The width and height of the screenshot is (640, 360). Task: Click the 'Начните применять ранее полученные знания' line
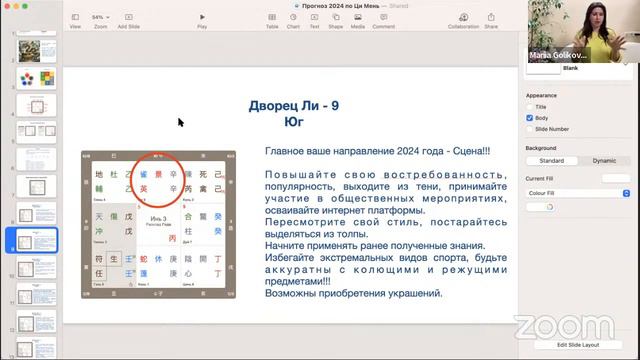375,246
